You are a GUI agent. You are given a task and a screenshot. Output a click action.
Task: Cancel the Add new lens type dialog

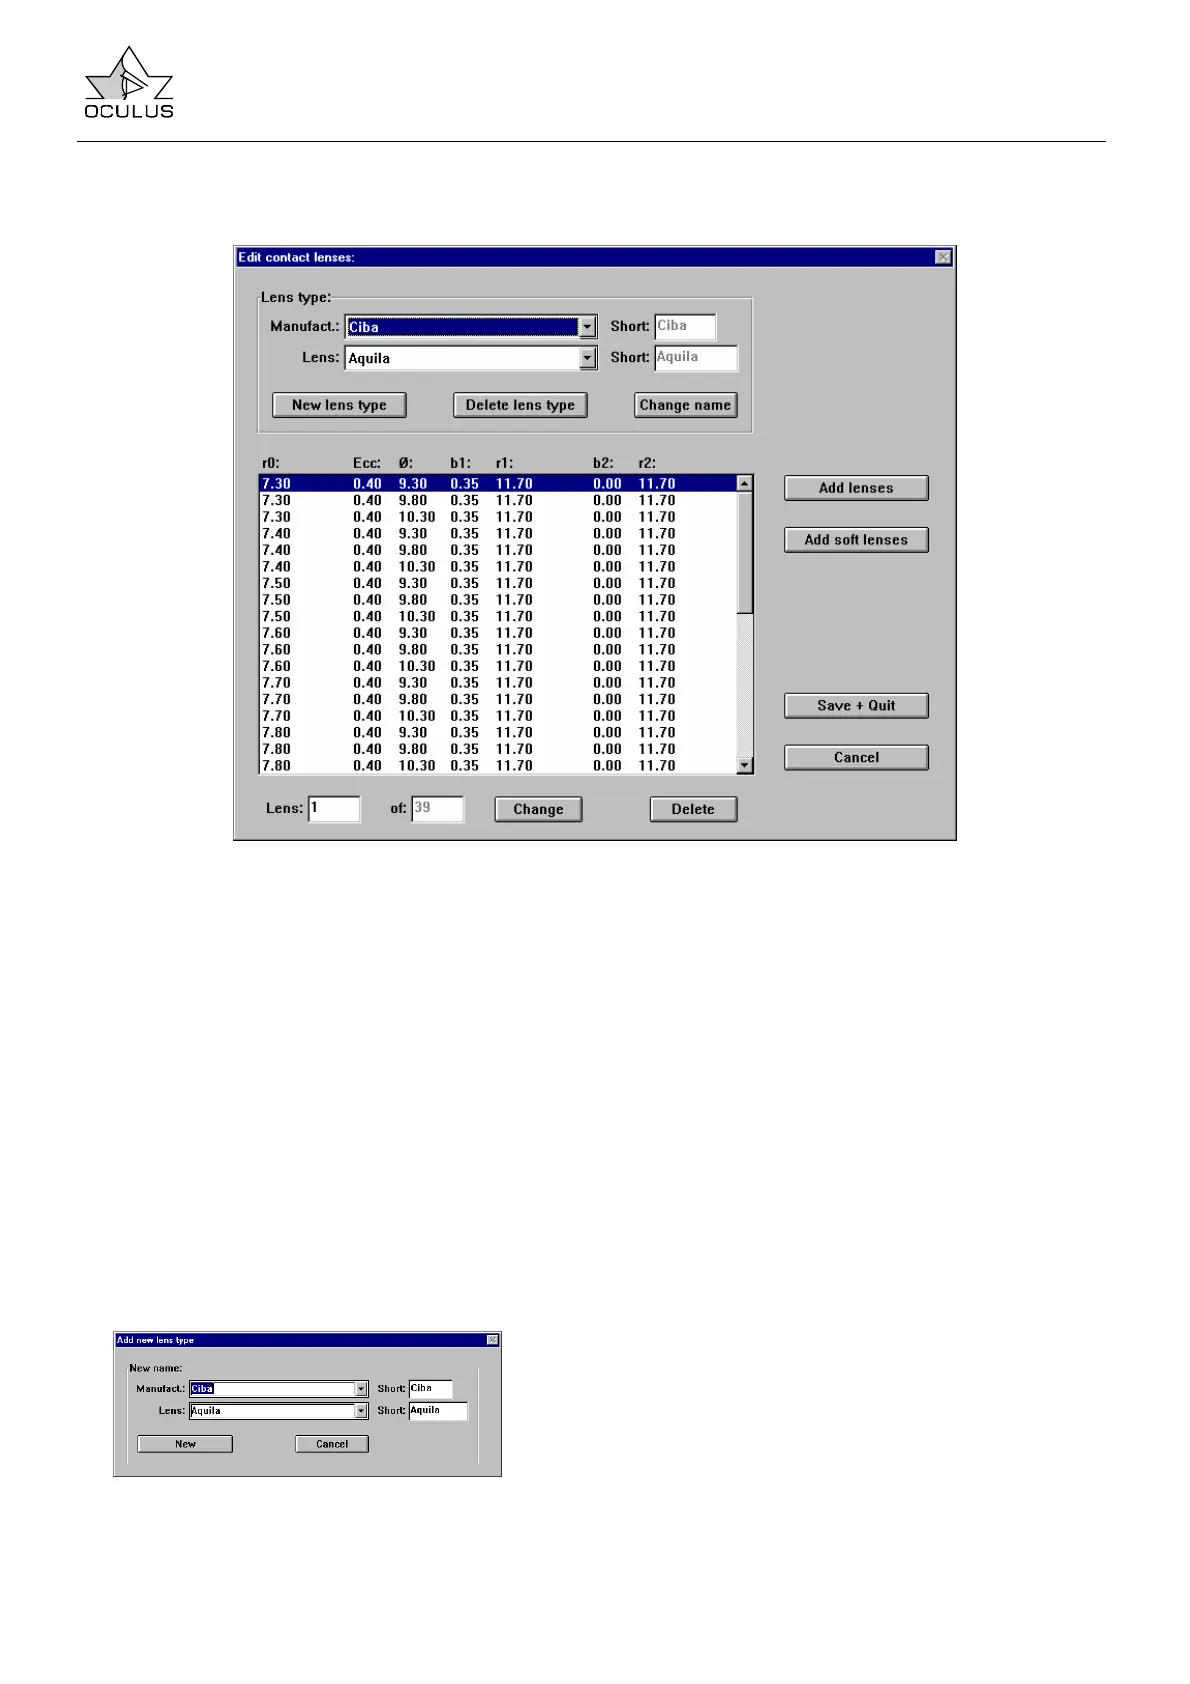pos(332,1444)
